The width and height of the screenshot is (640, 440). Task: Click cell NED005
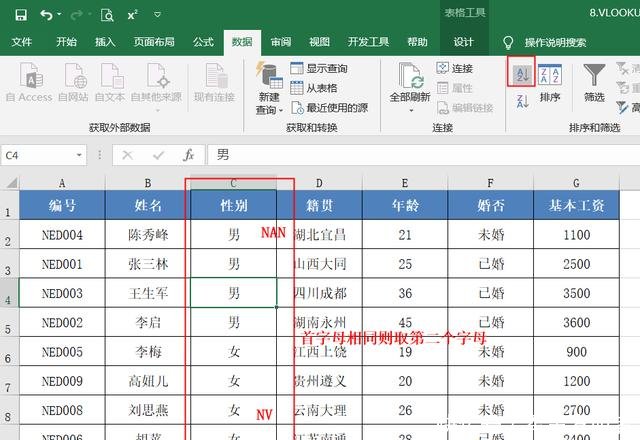pyautogui.click(x=62, y=351)
